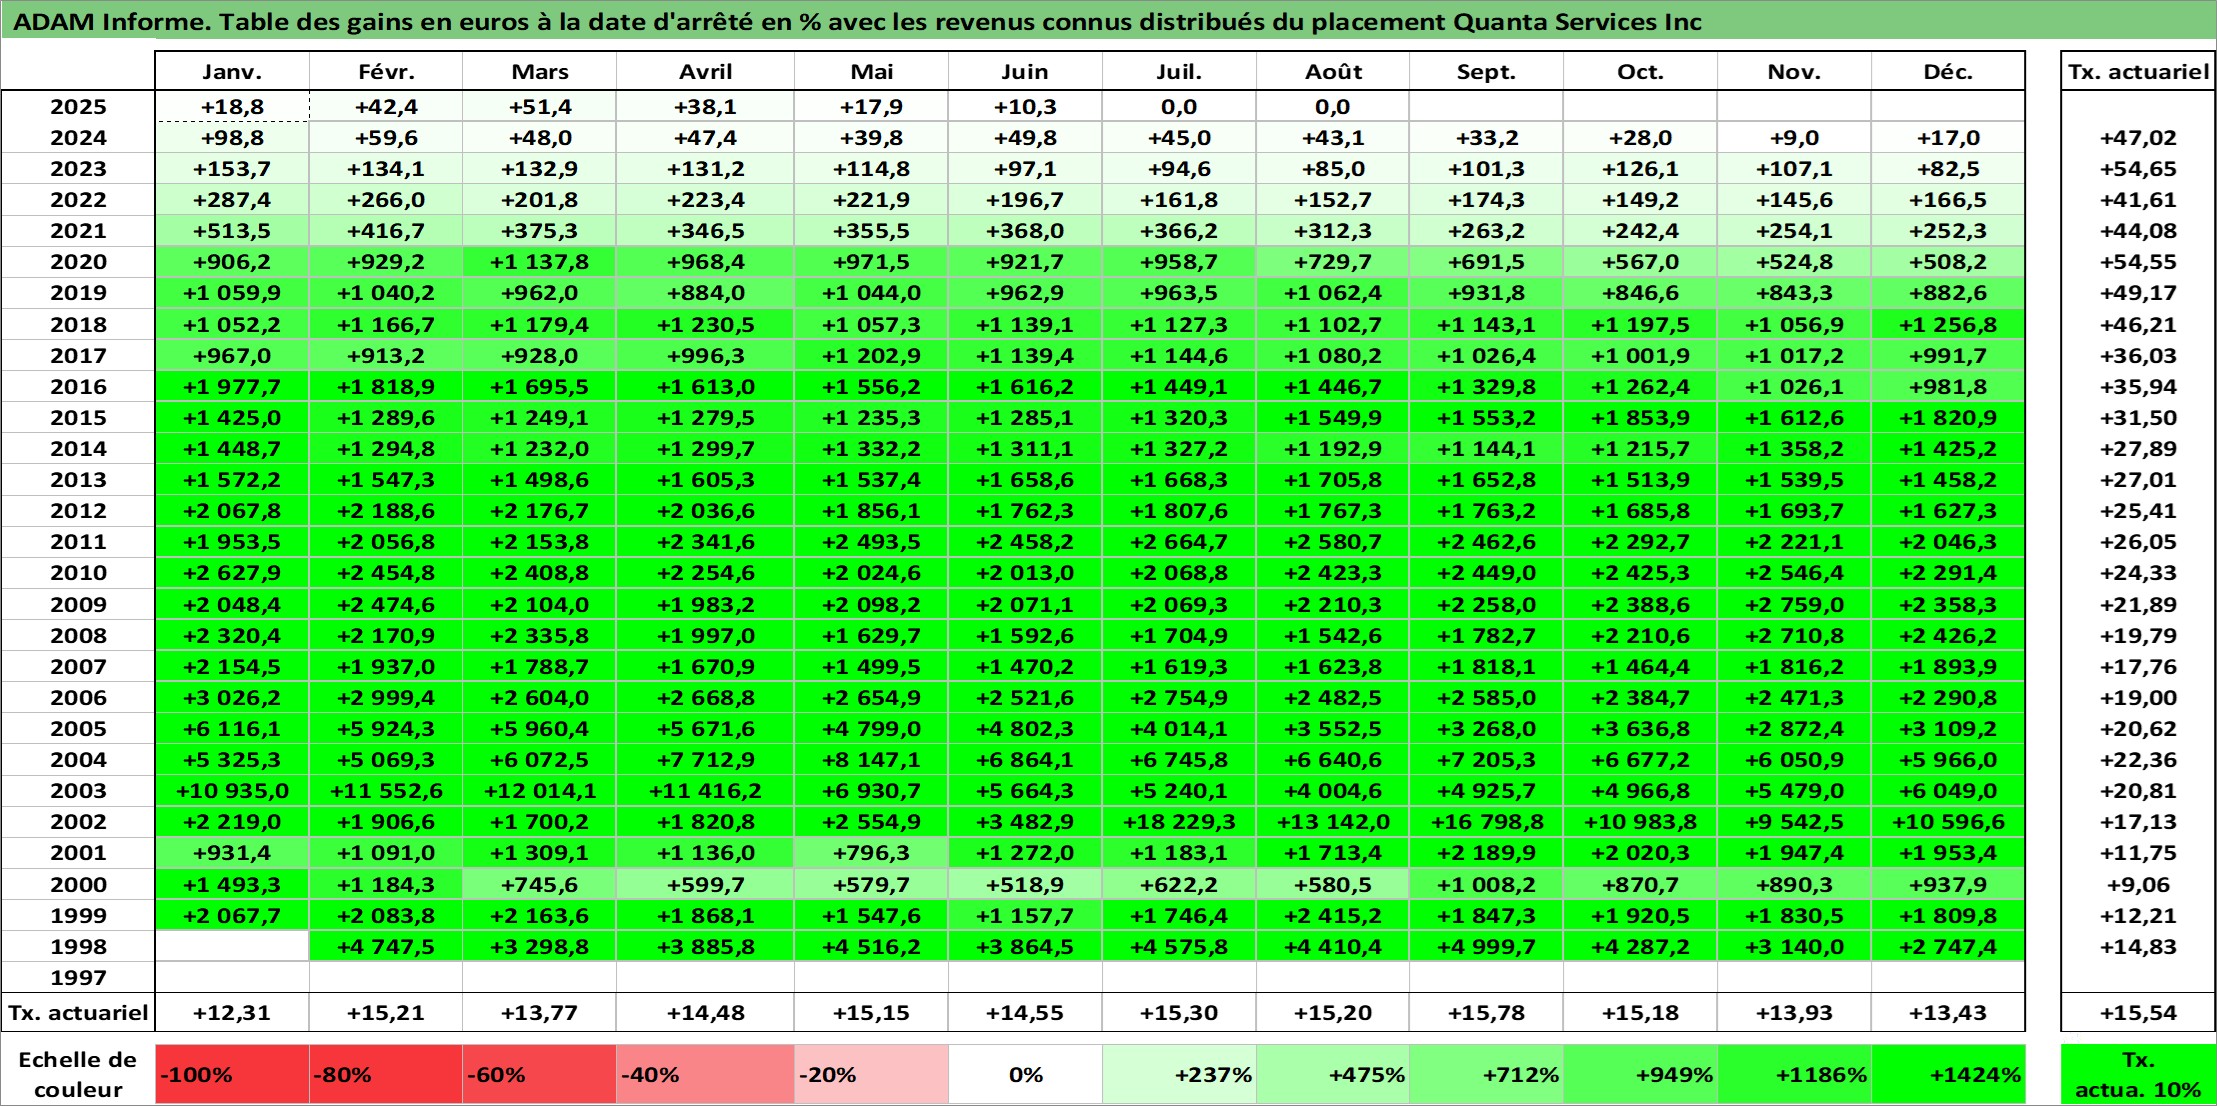
Task: Click the +949% green scale swatch
Action: click(1640, 1075)
